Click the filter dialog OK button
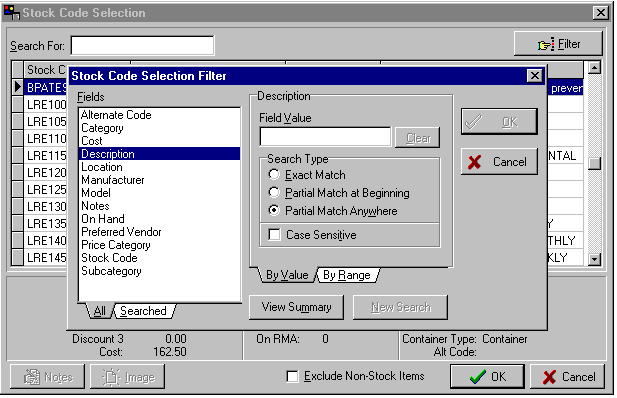 [x=499, y=122]
